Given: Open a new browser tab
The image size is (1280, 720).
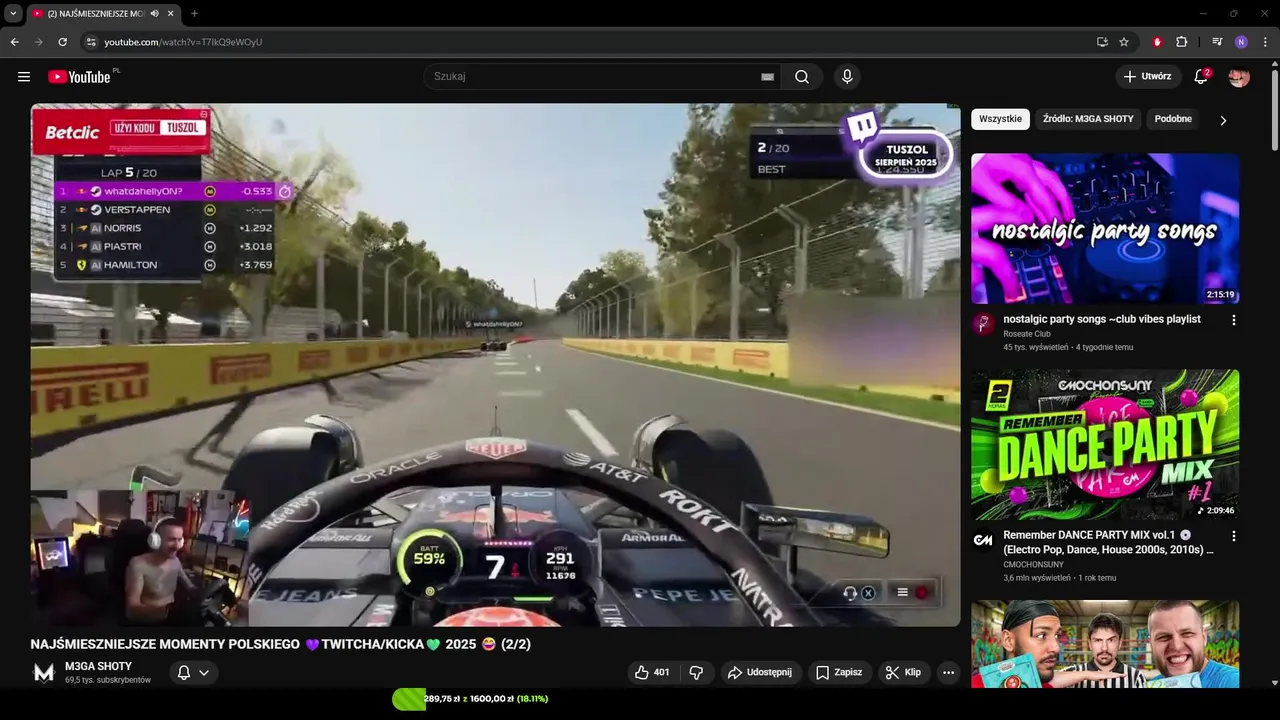Looking at the screenshot, I should pyautogui.click(x=194, y=13).
